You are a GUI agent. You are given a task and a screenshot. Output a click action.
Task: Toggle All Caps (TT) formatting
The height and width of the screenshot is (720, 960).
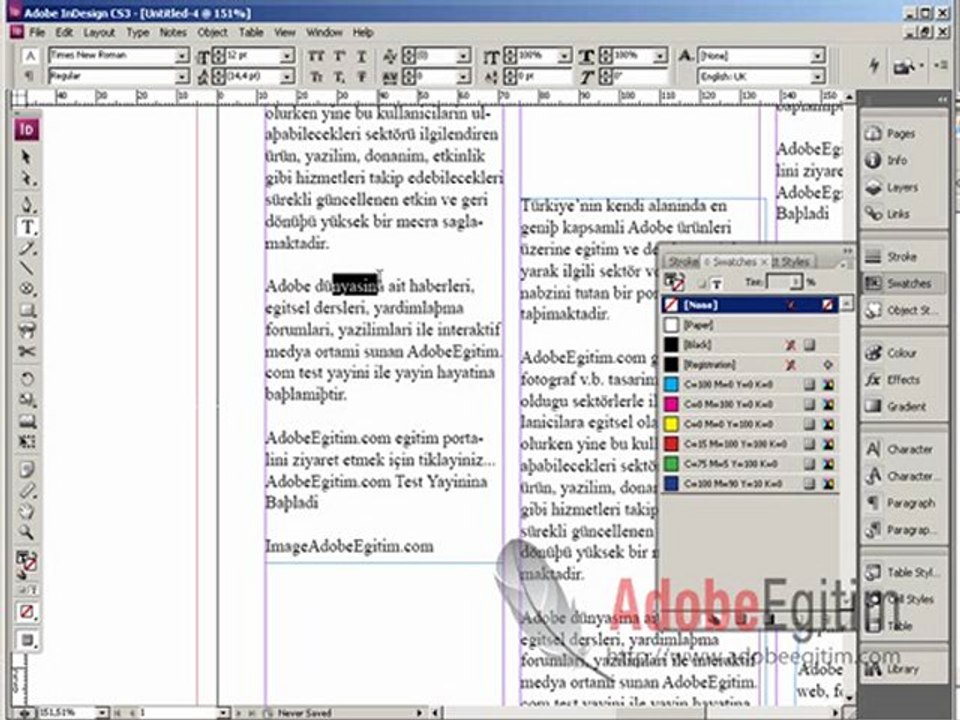(316, 56)
